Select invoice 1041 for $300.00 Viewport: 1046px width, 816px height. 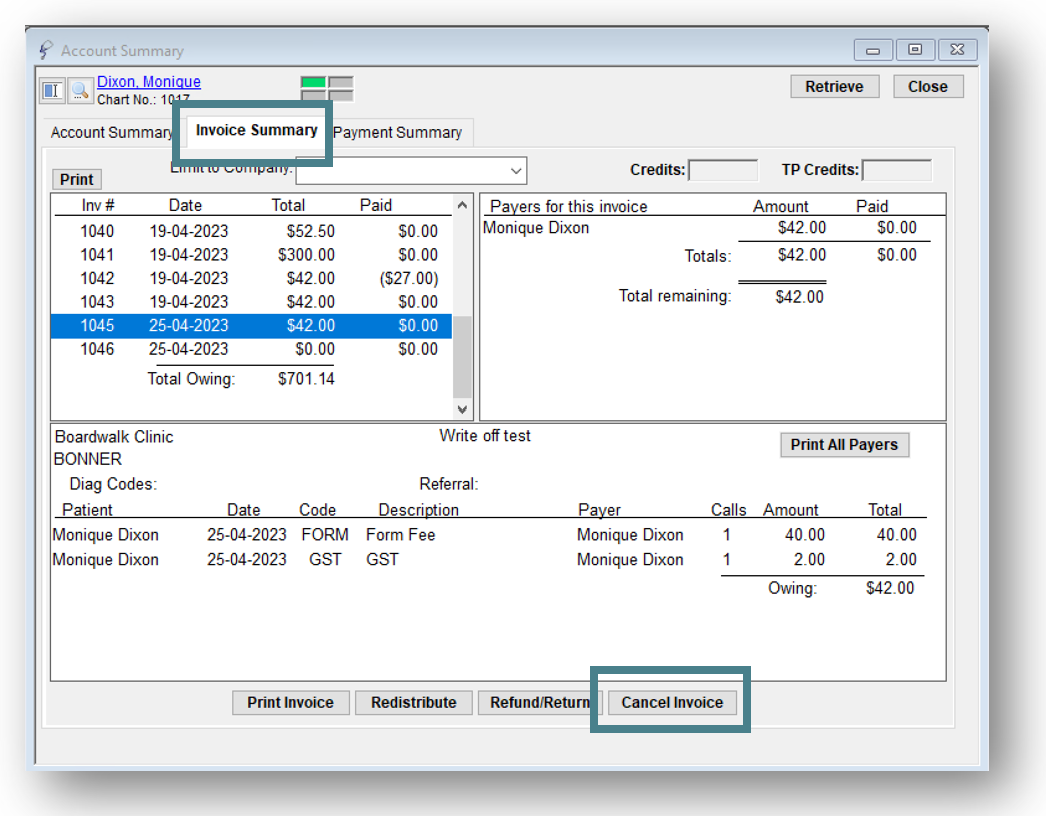tap(250, 255)
